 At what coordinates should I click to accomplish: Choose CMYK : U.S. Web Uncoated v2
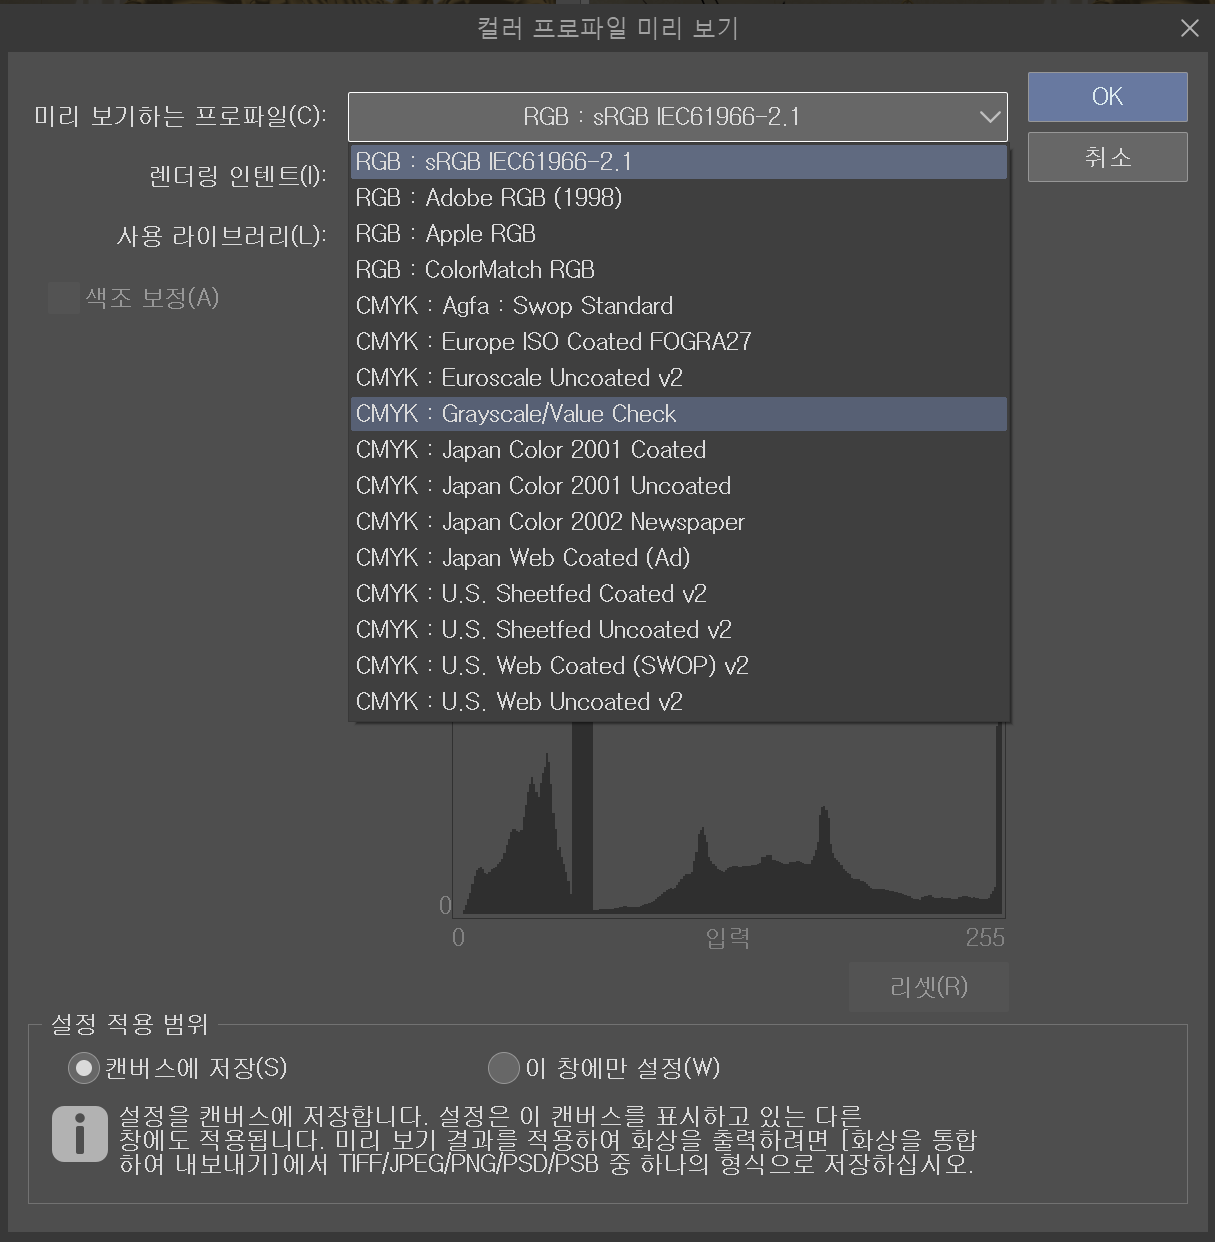tap(678, 702)
